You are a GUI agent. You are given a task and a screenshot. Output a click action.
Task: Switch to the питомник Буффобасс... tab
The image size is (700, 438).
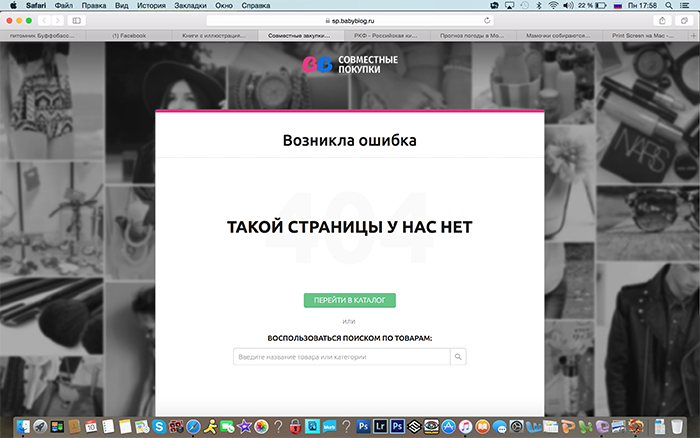click(42, 35)
